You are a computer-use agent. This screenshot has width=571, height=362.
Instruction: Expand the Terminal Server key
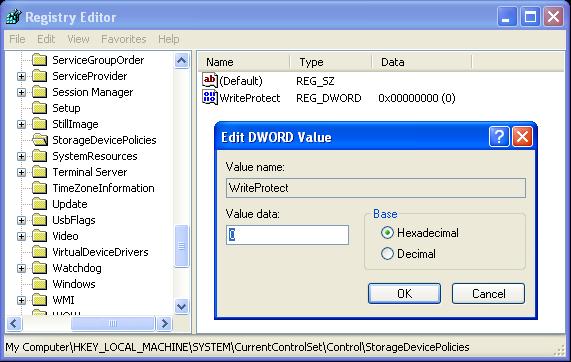pos(21,172)
